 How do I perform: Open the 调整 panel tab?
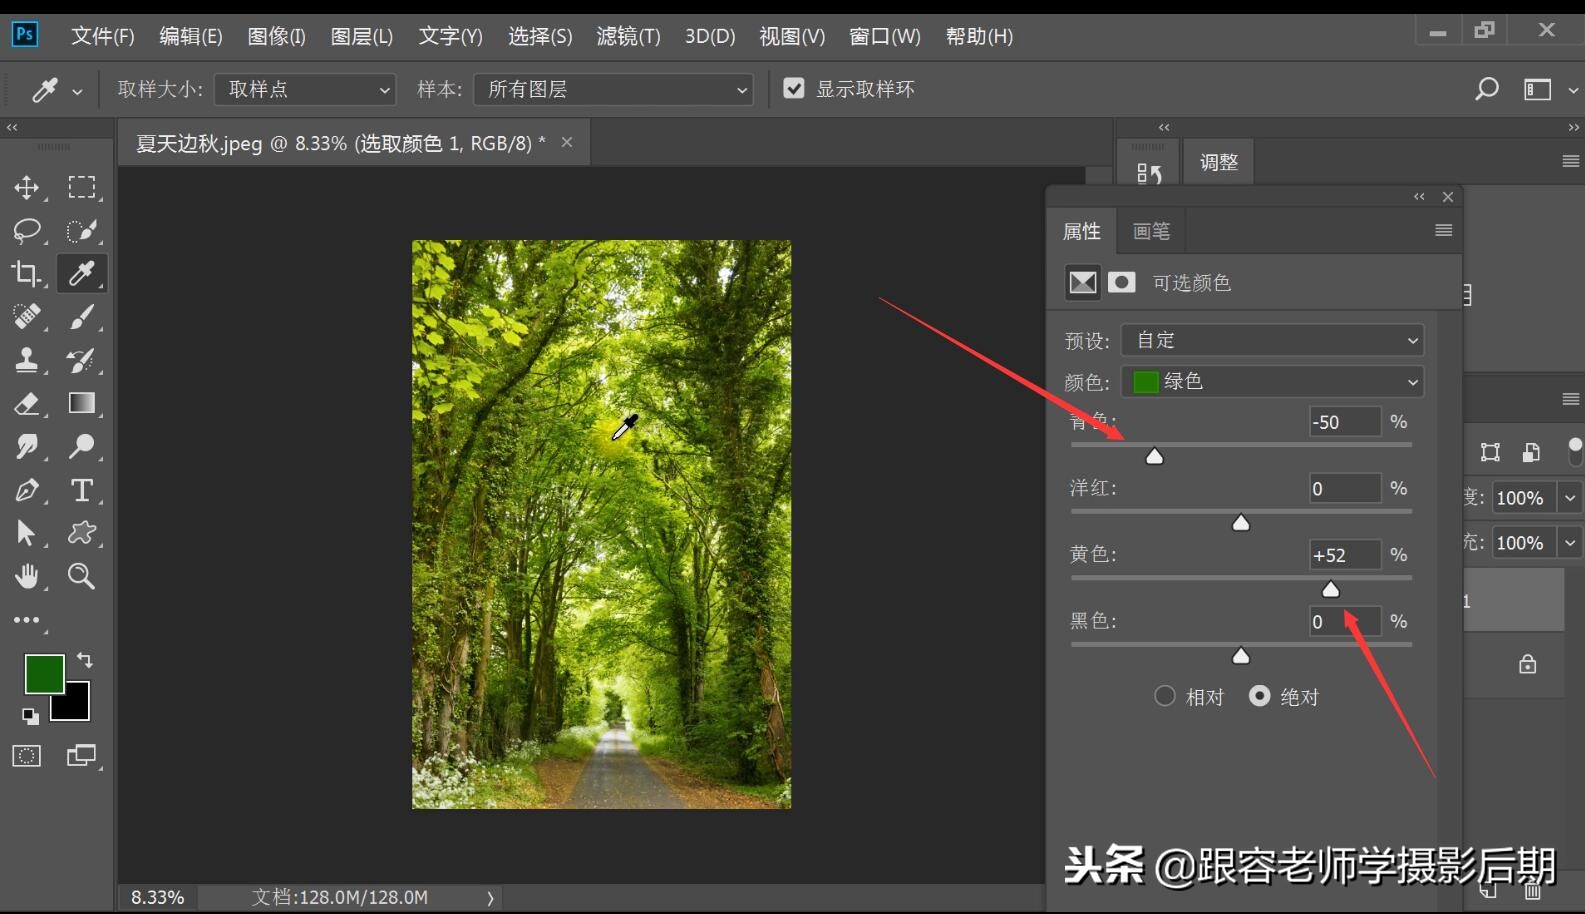click(x=1219, y=162)
